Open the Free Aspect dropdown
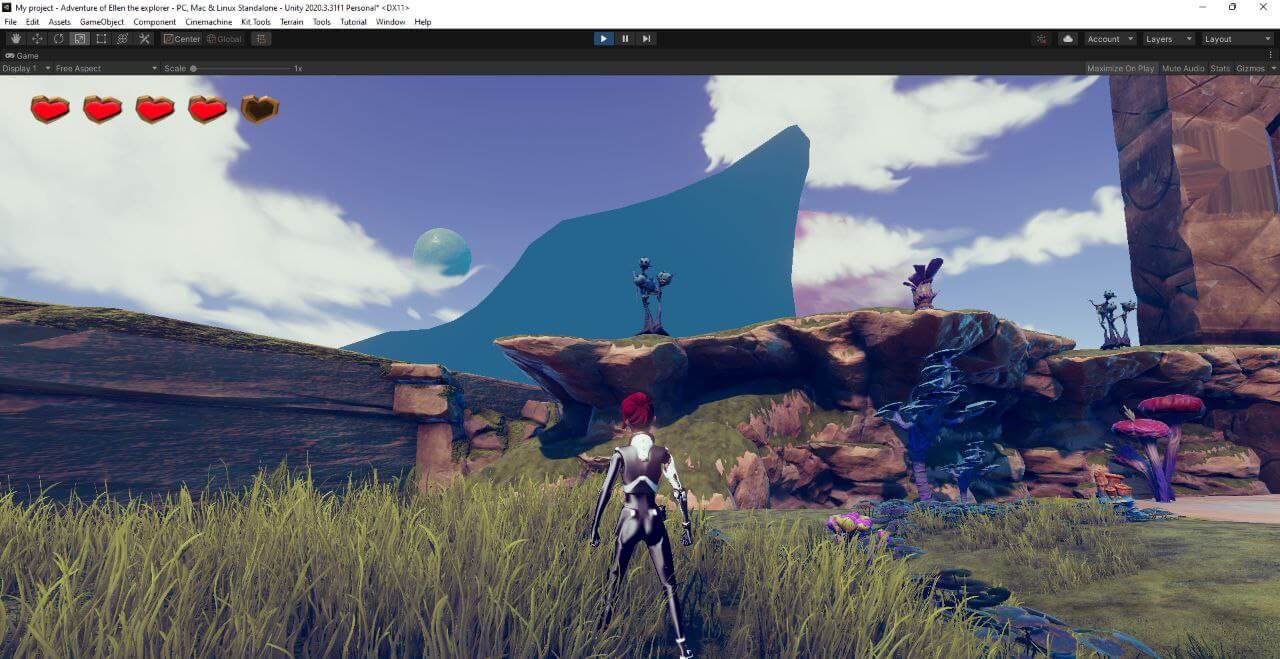Image resolution: width=1280 pixels, height=659 pixels. pyautogui.click(x=105, y=68)
